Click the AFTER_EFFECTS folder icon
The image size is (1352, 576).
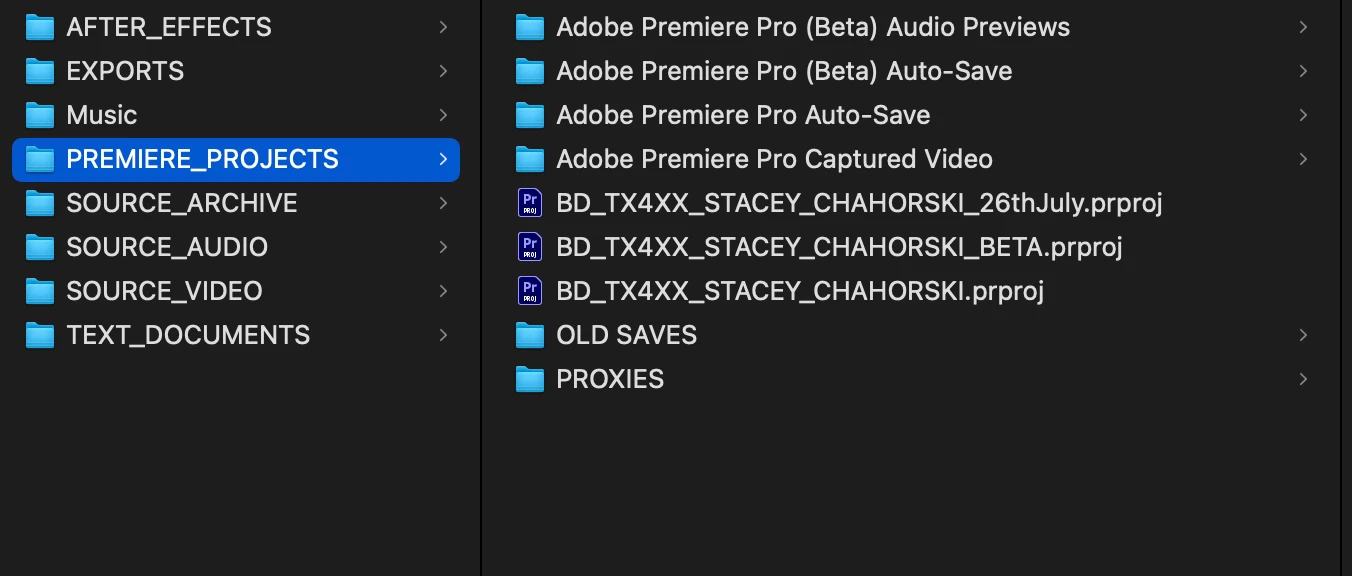point(40,27)
